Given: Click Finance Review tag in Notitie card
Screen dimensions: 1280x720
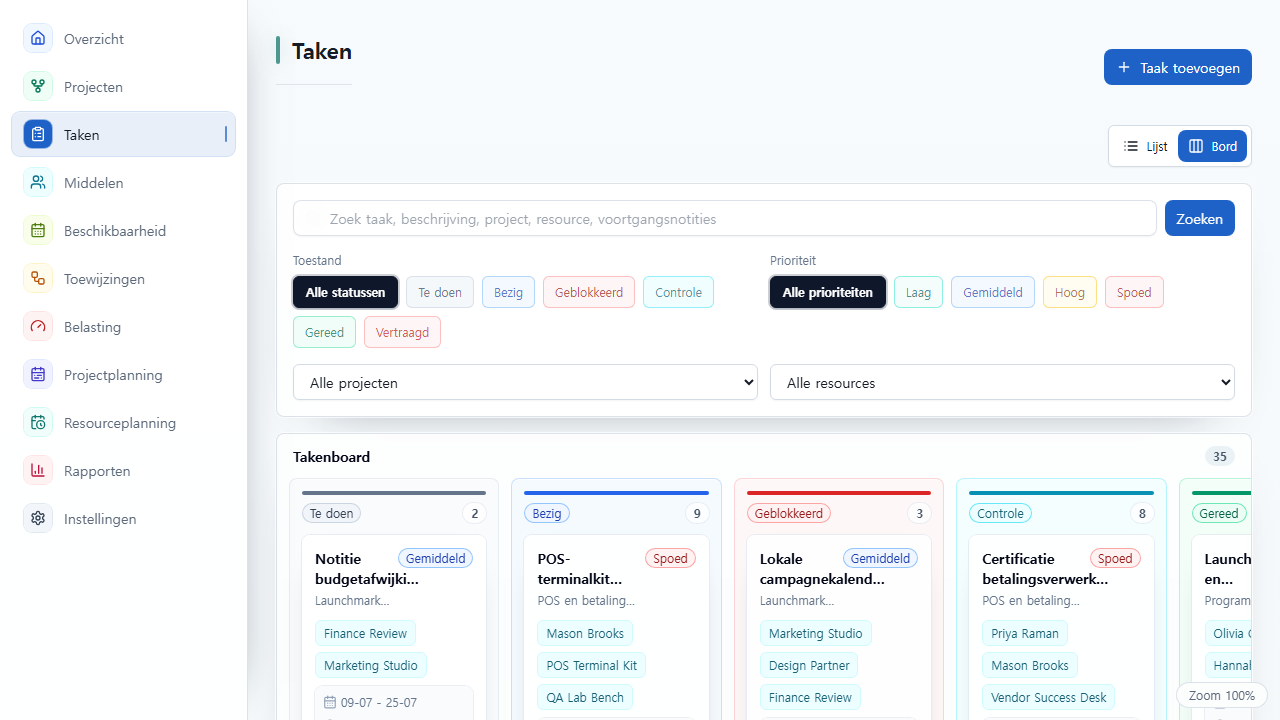Looking at the screenshot, I should pos(365,633).
